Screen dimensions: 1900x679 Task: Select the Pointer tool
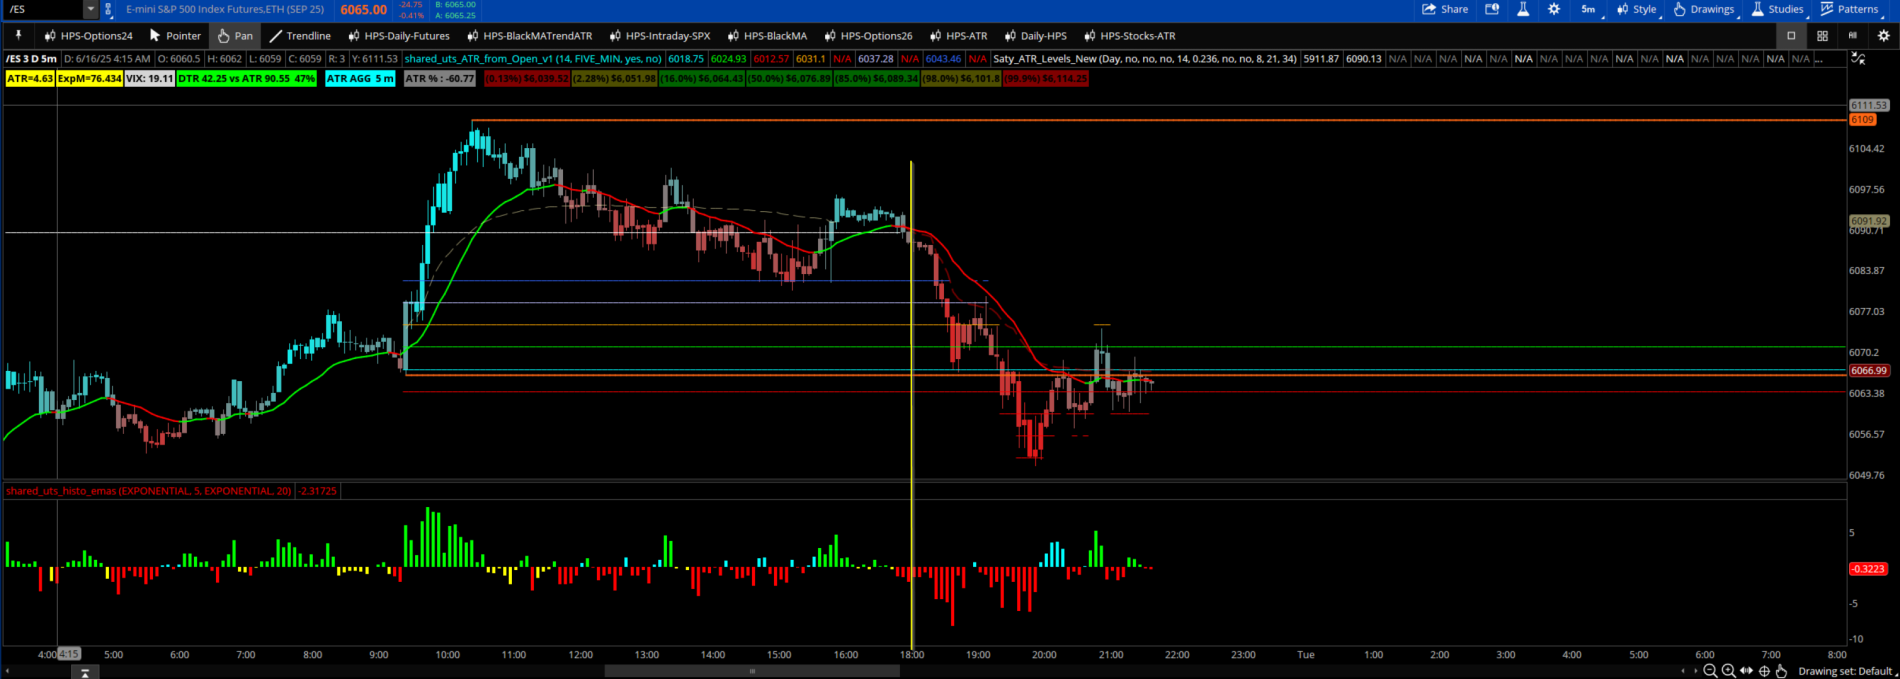(x=175, y=35)
